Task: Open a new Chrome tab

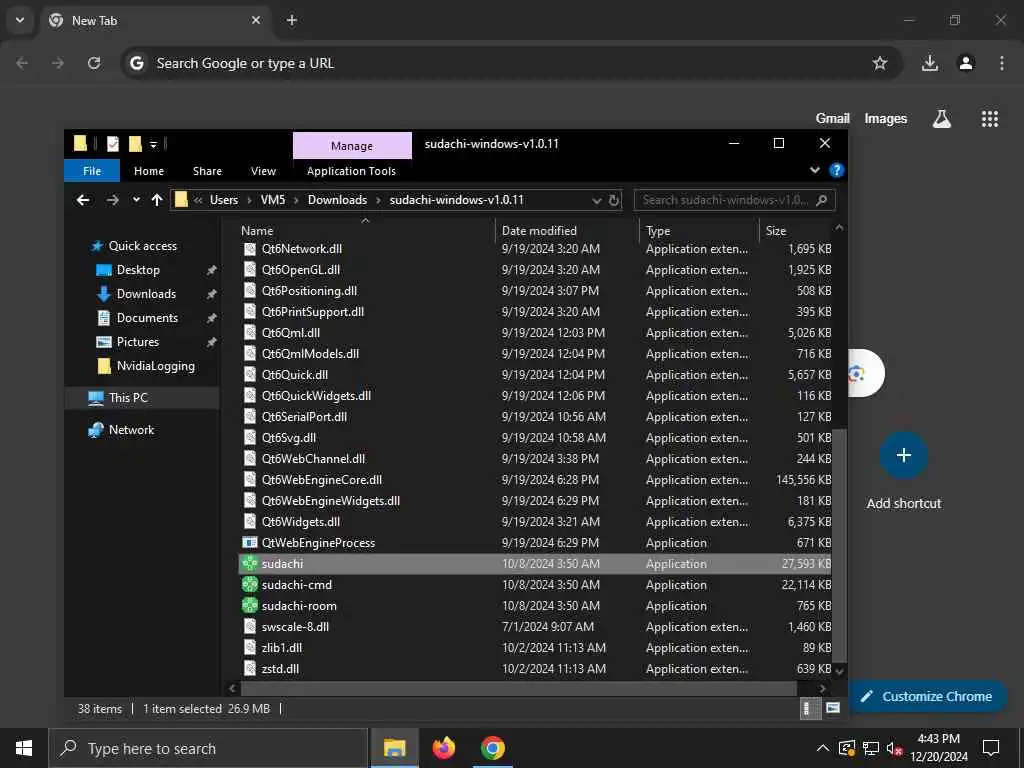Action: (292, 20)
